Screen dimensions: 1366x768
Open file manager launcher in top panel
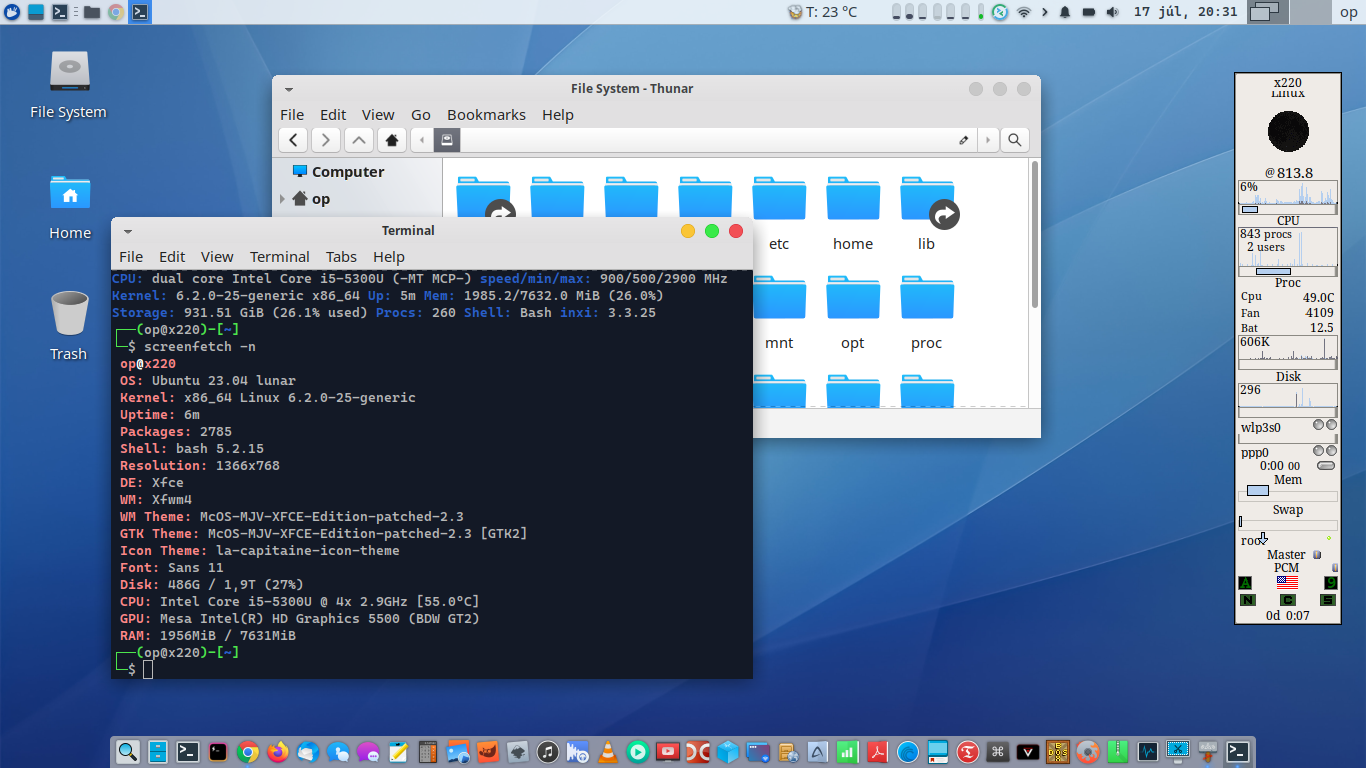coord(91,12)
